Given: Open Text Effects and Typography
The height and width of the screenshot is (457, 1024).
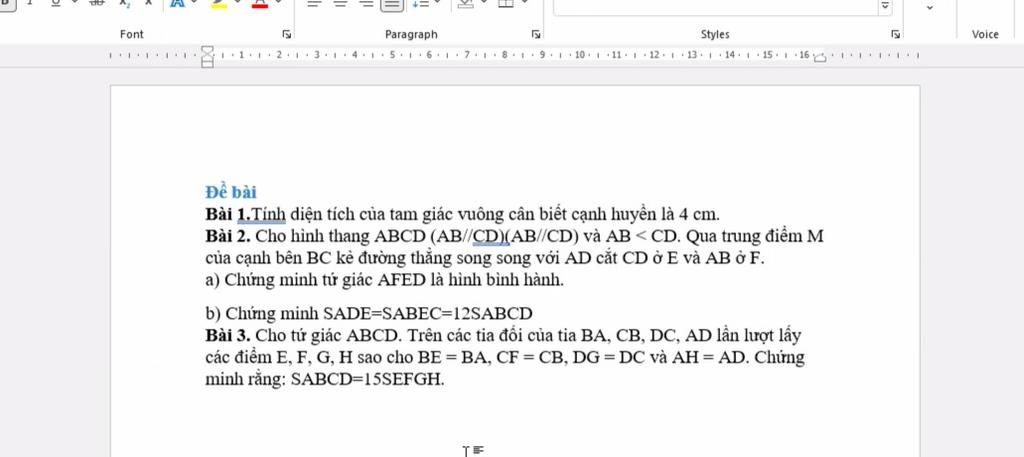Looking at the screenshot, I should 177,3.
